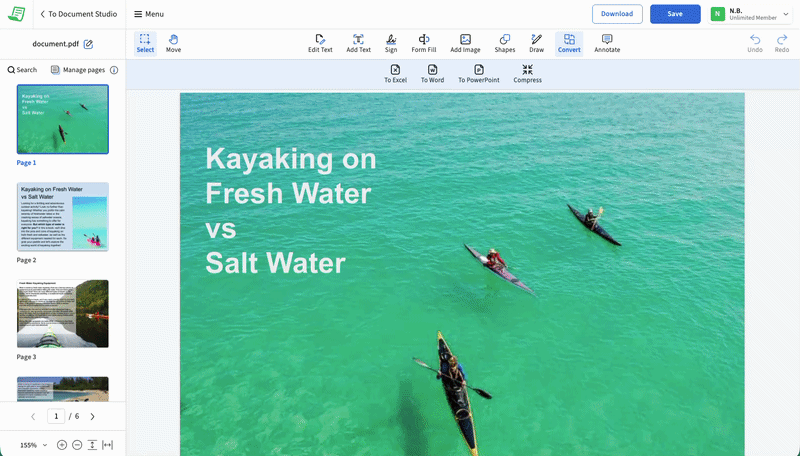The width and height of the screenshot is (800, 456).
Task: Open the 155% zoom dropdown
Action: pyautogui.click(x=34, y=445)
